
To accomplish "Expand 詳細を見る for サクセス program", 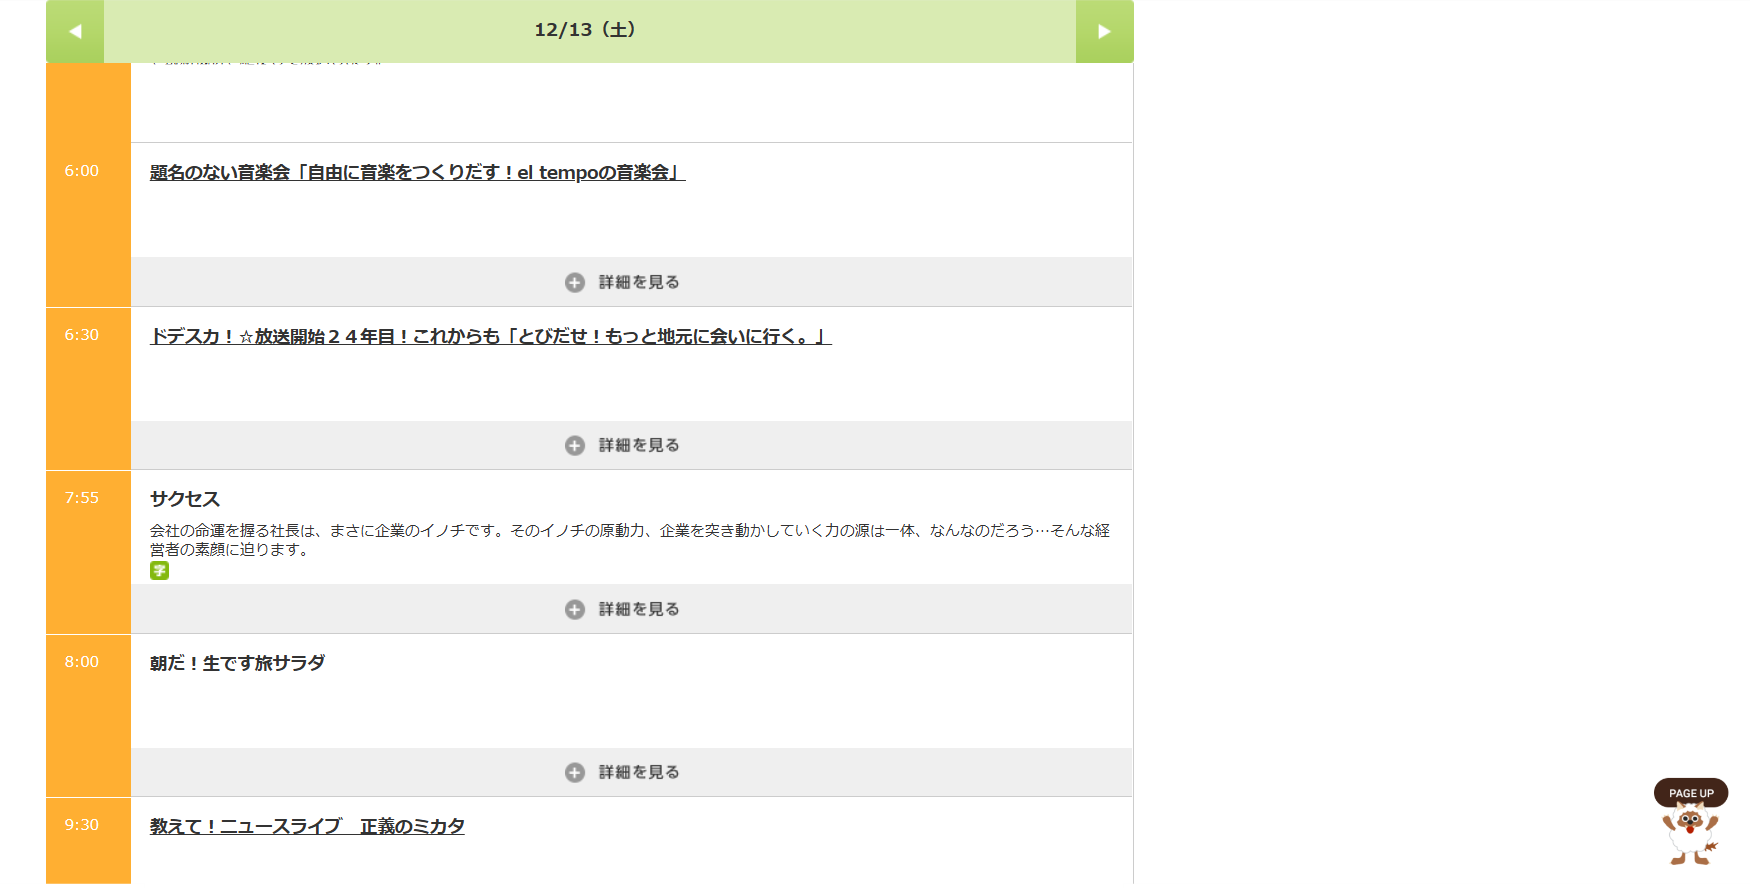I will 639,610.
